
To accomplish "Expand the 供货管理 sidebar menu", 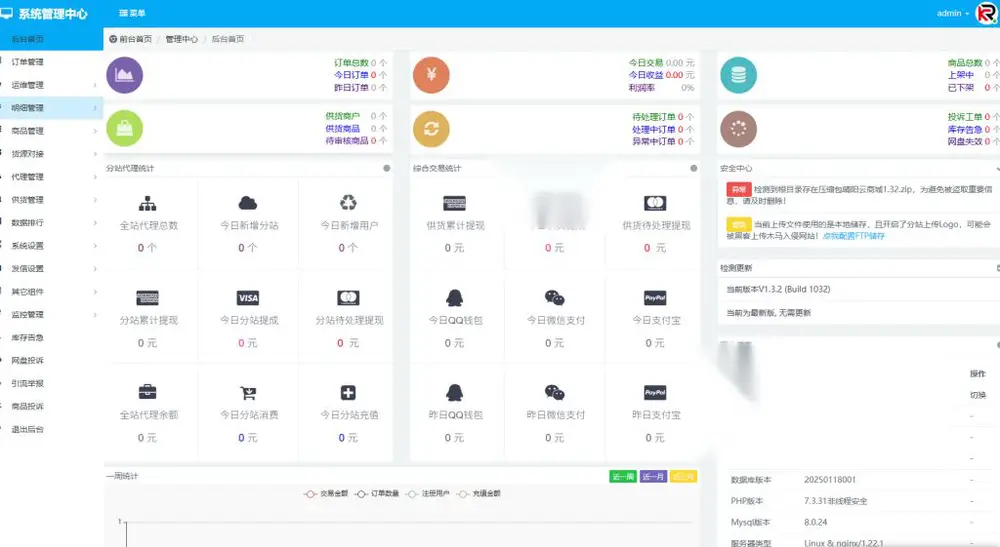I will [51, 200].
